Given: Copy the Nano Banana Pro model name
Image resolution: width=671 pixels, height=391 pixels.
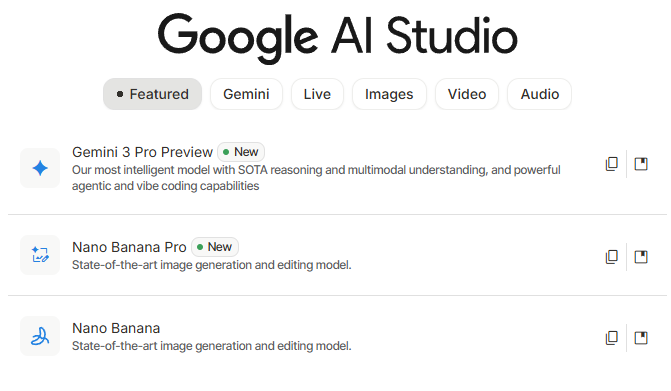Looking at the screenshot, I should coord(612,257).
